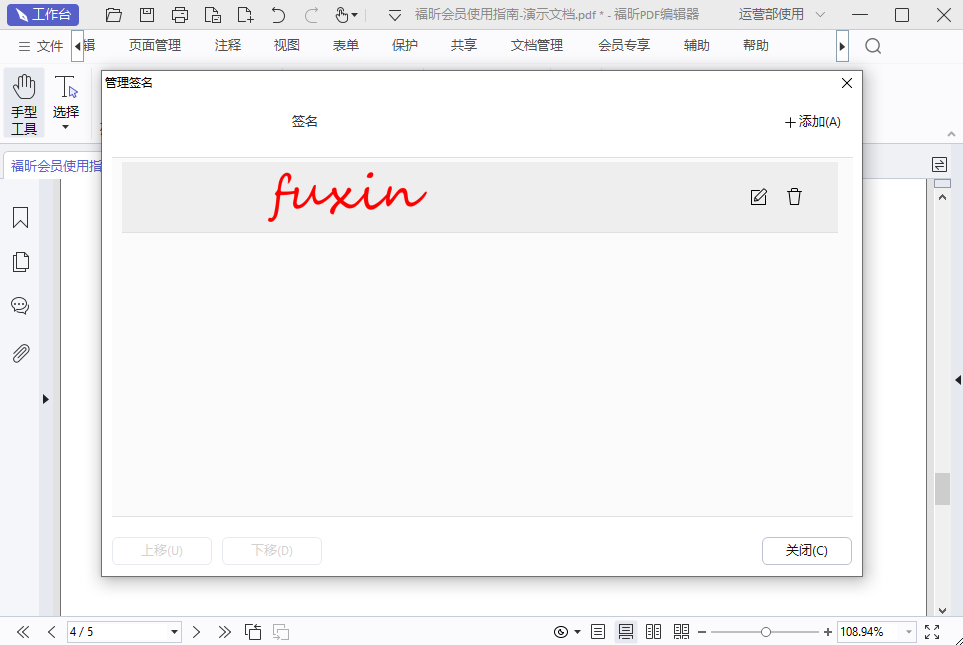Save the document with the save icon
This screenshot has width=963, height=645.
[147, 15]
